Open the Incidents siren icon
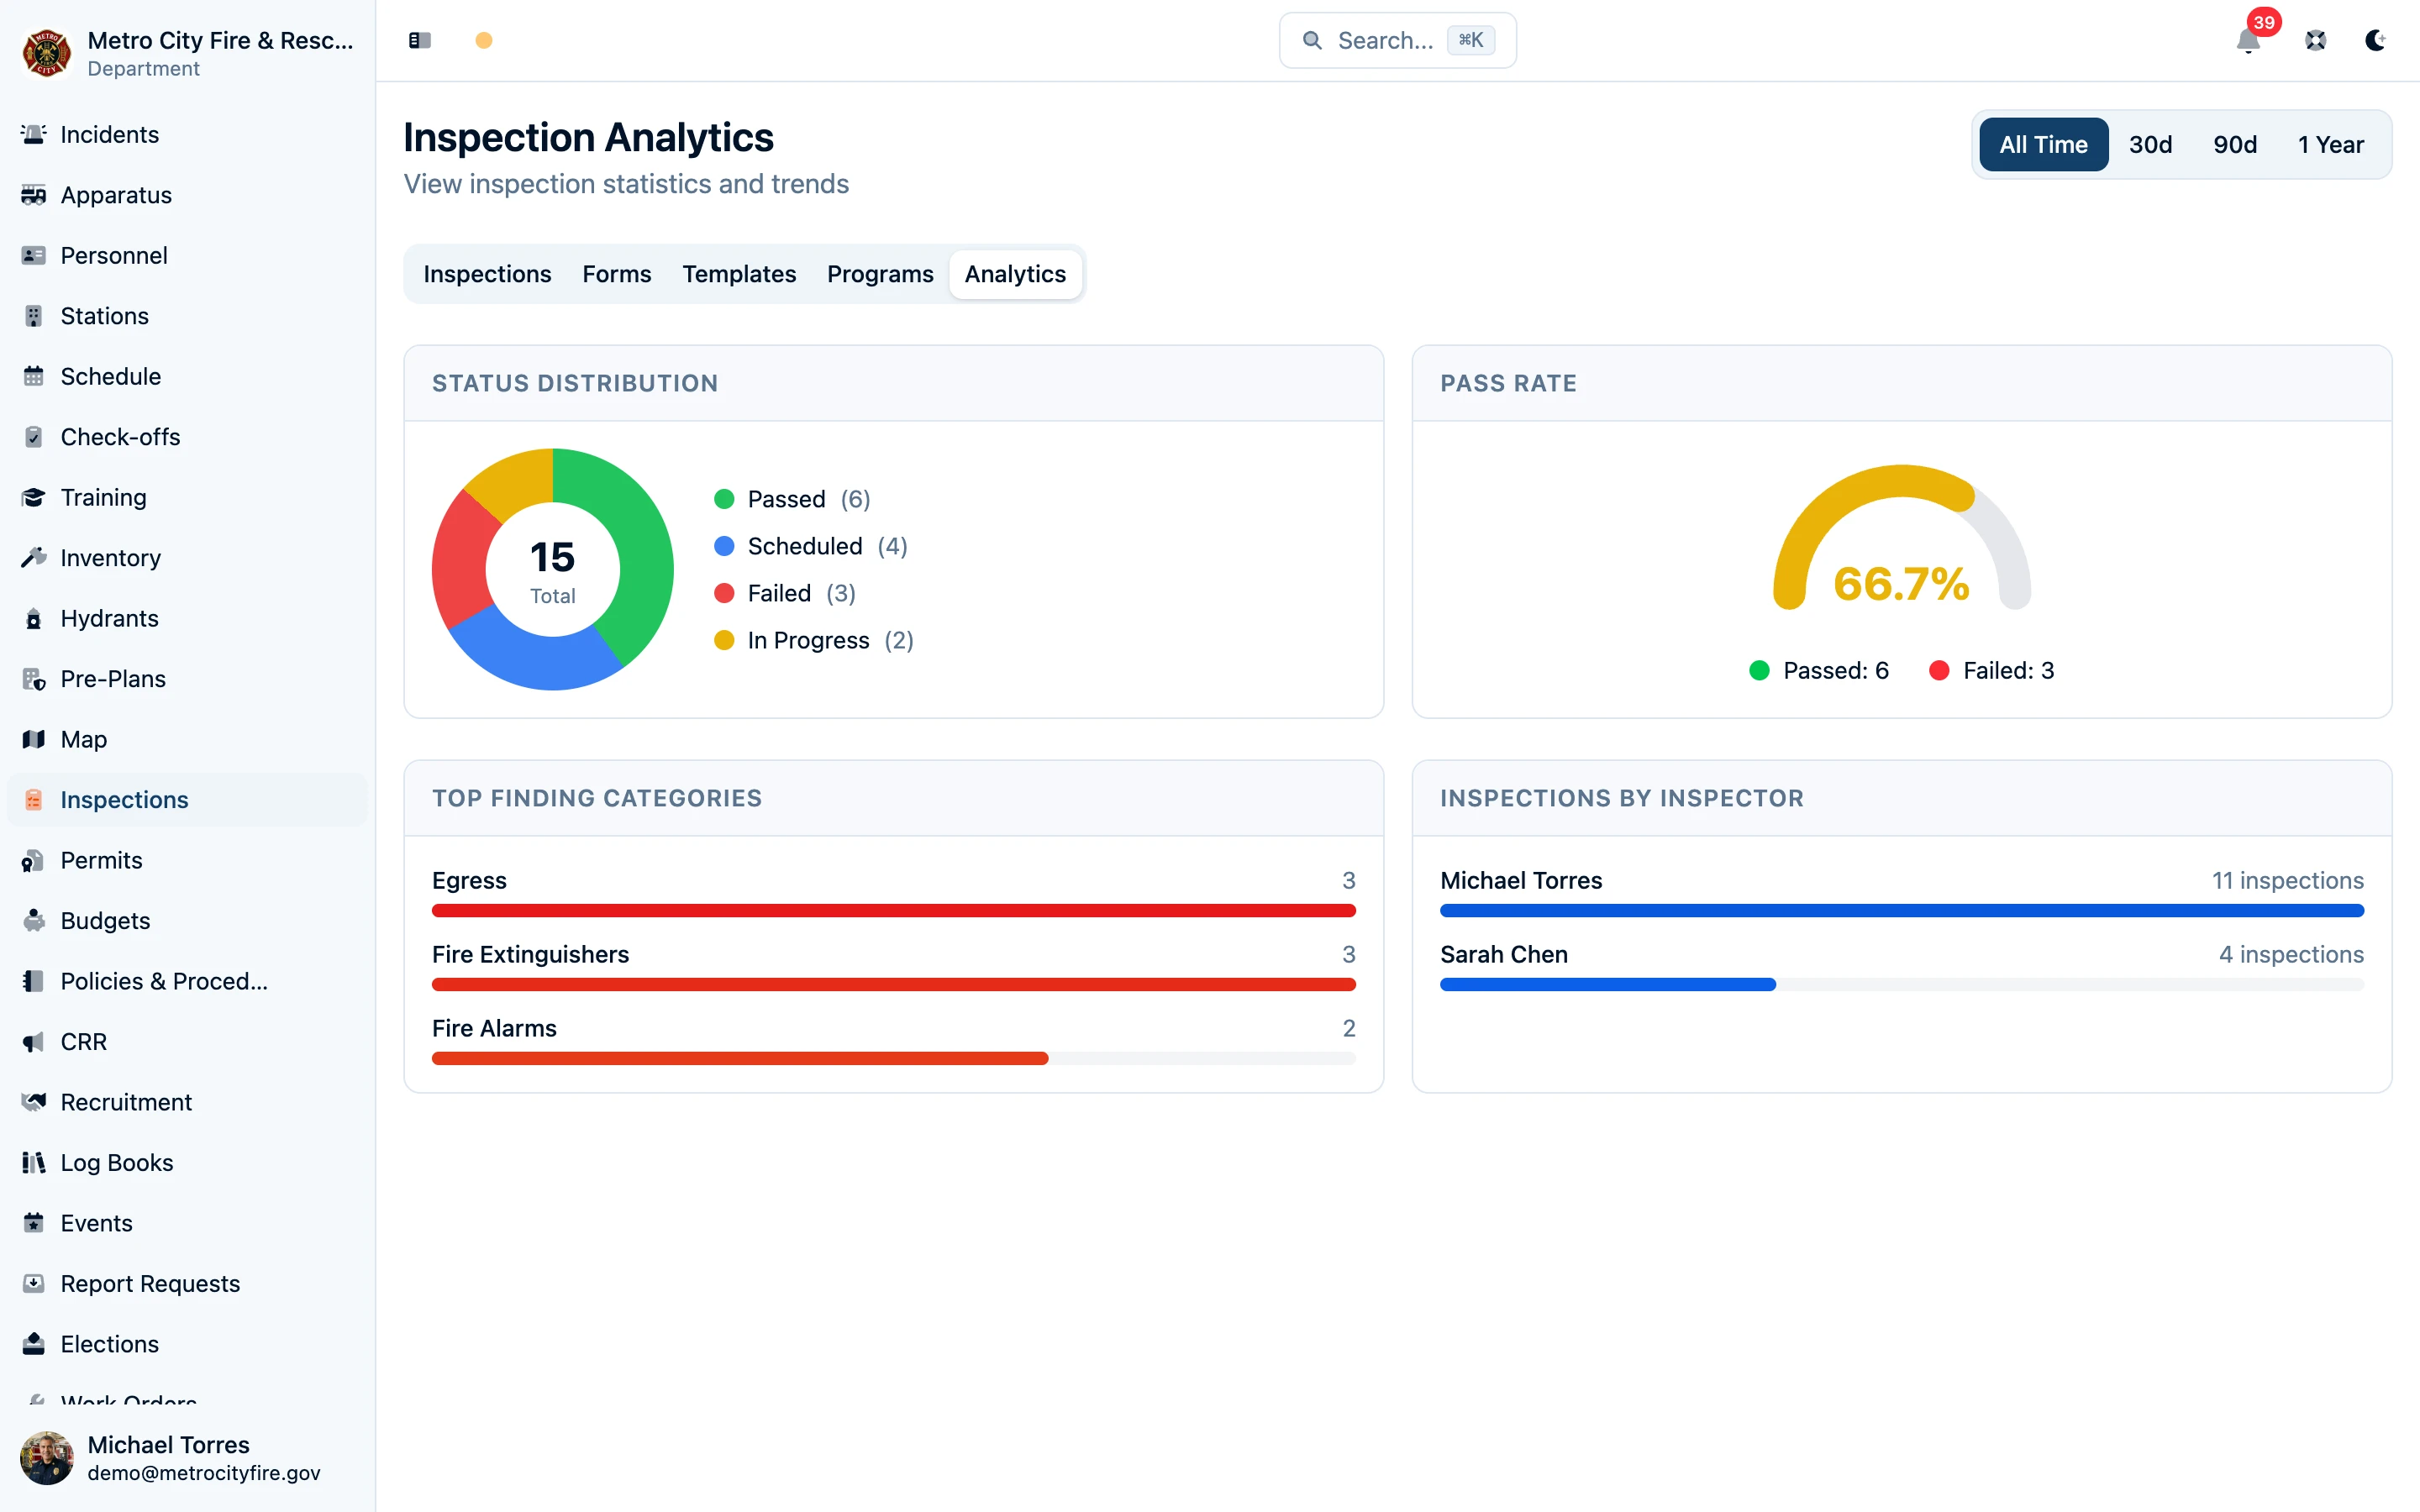 click(33, 134)
